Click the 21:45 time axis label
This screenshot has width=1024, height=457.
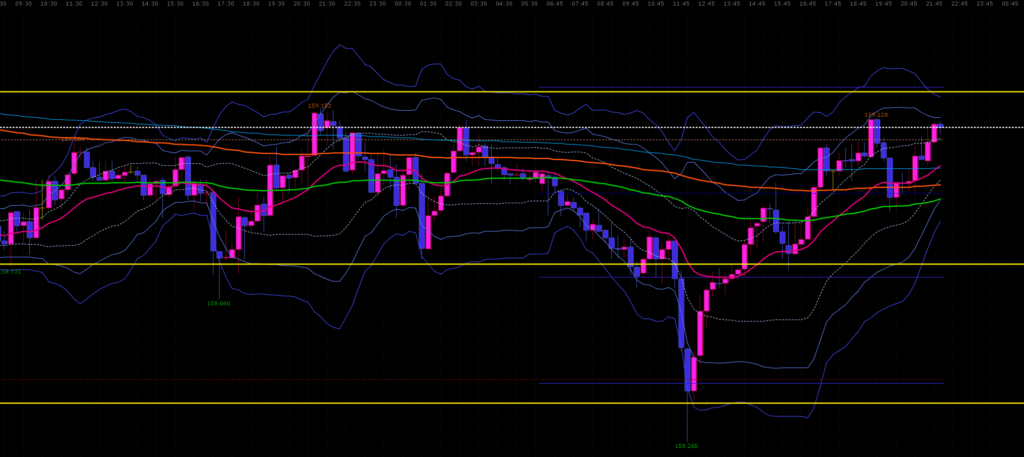tap(934, 4)
